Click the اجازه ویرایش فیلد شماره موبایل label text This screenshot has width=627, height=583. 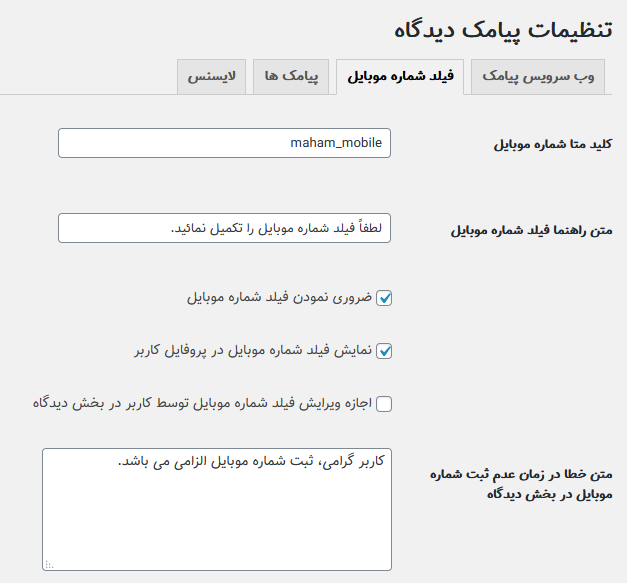202,403
